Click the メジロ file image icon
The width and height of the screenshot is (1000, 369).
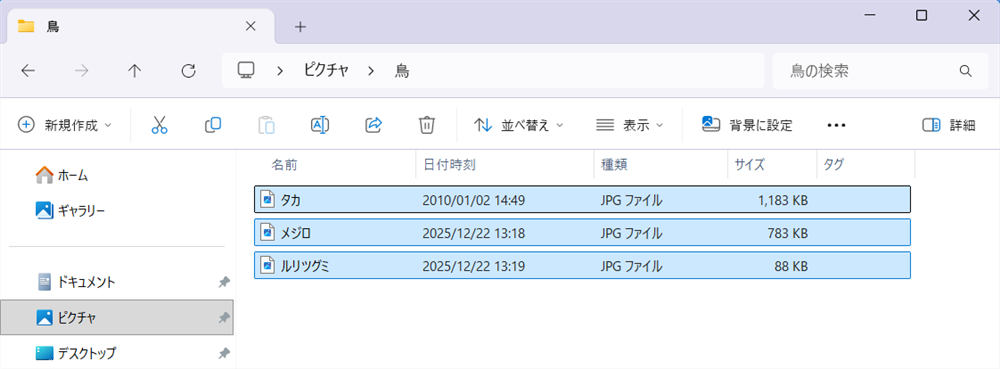(x=268, y=233)
